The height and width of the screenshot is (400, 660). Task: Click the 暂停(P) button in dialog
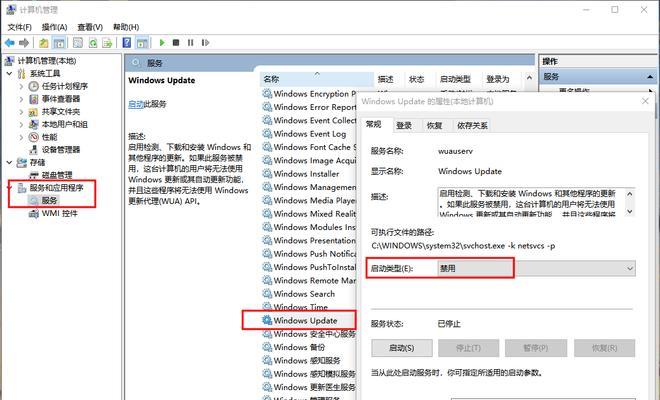(x=536, y=348)
